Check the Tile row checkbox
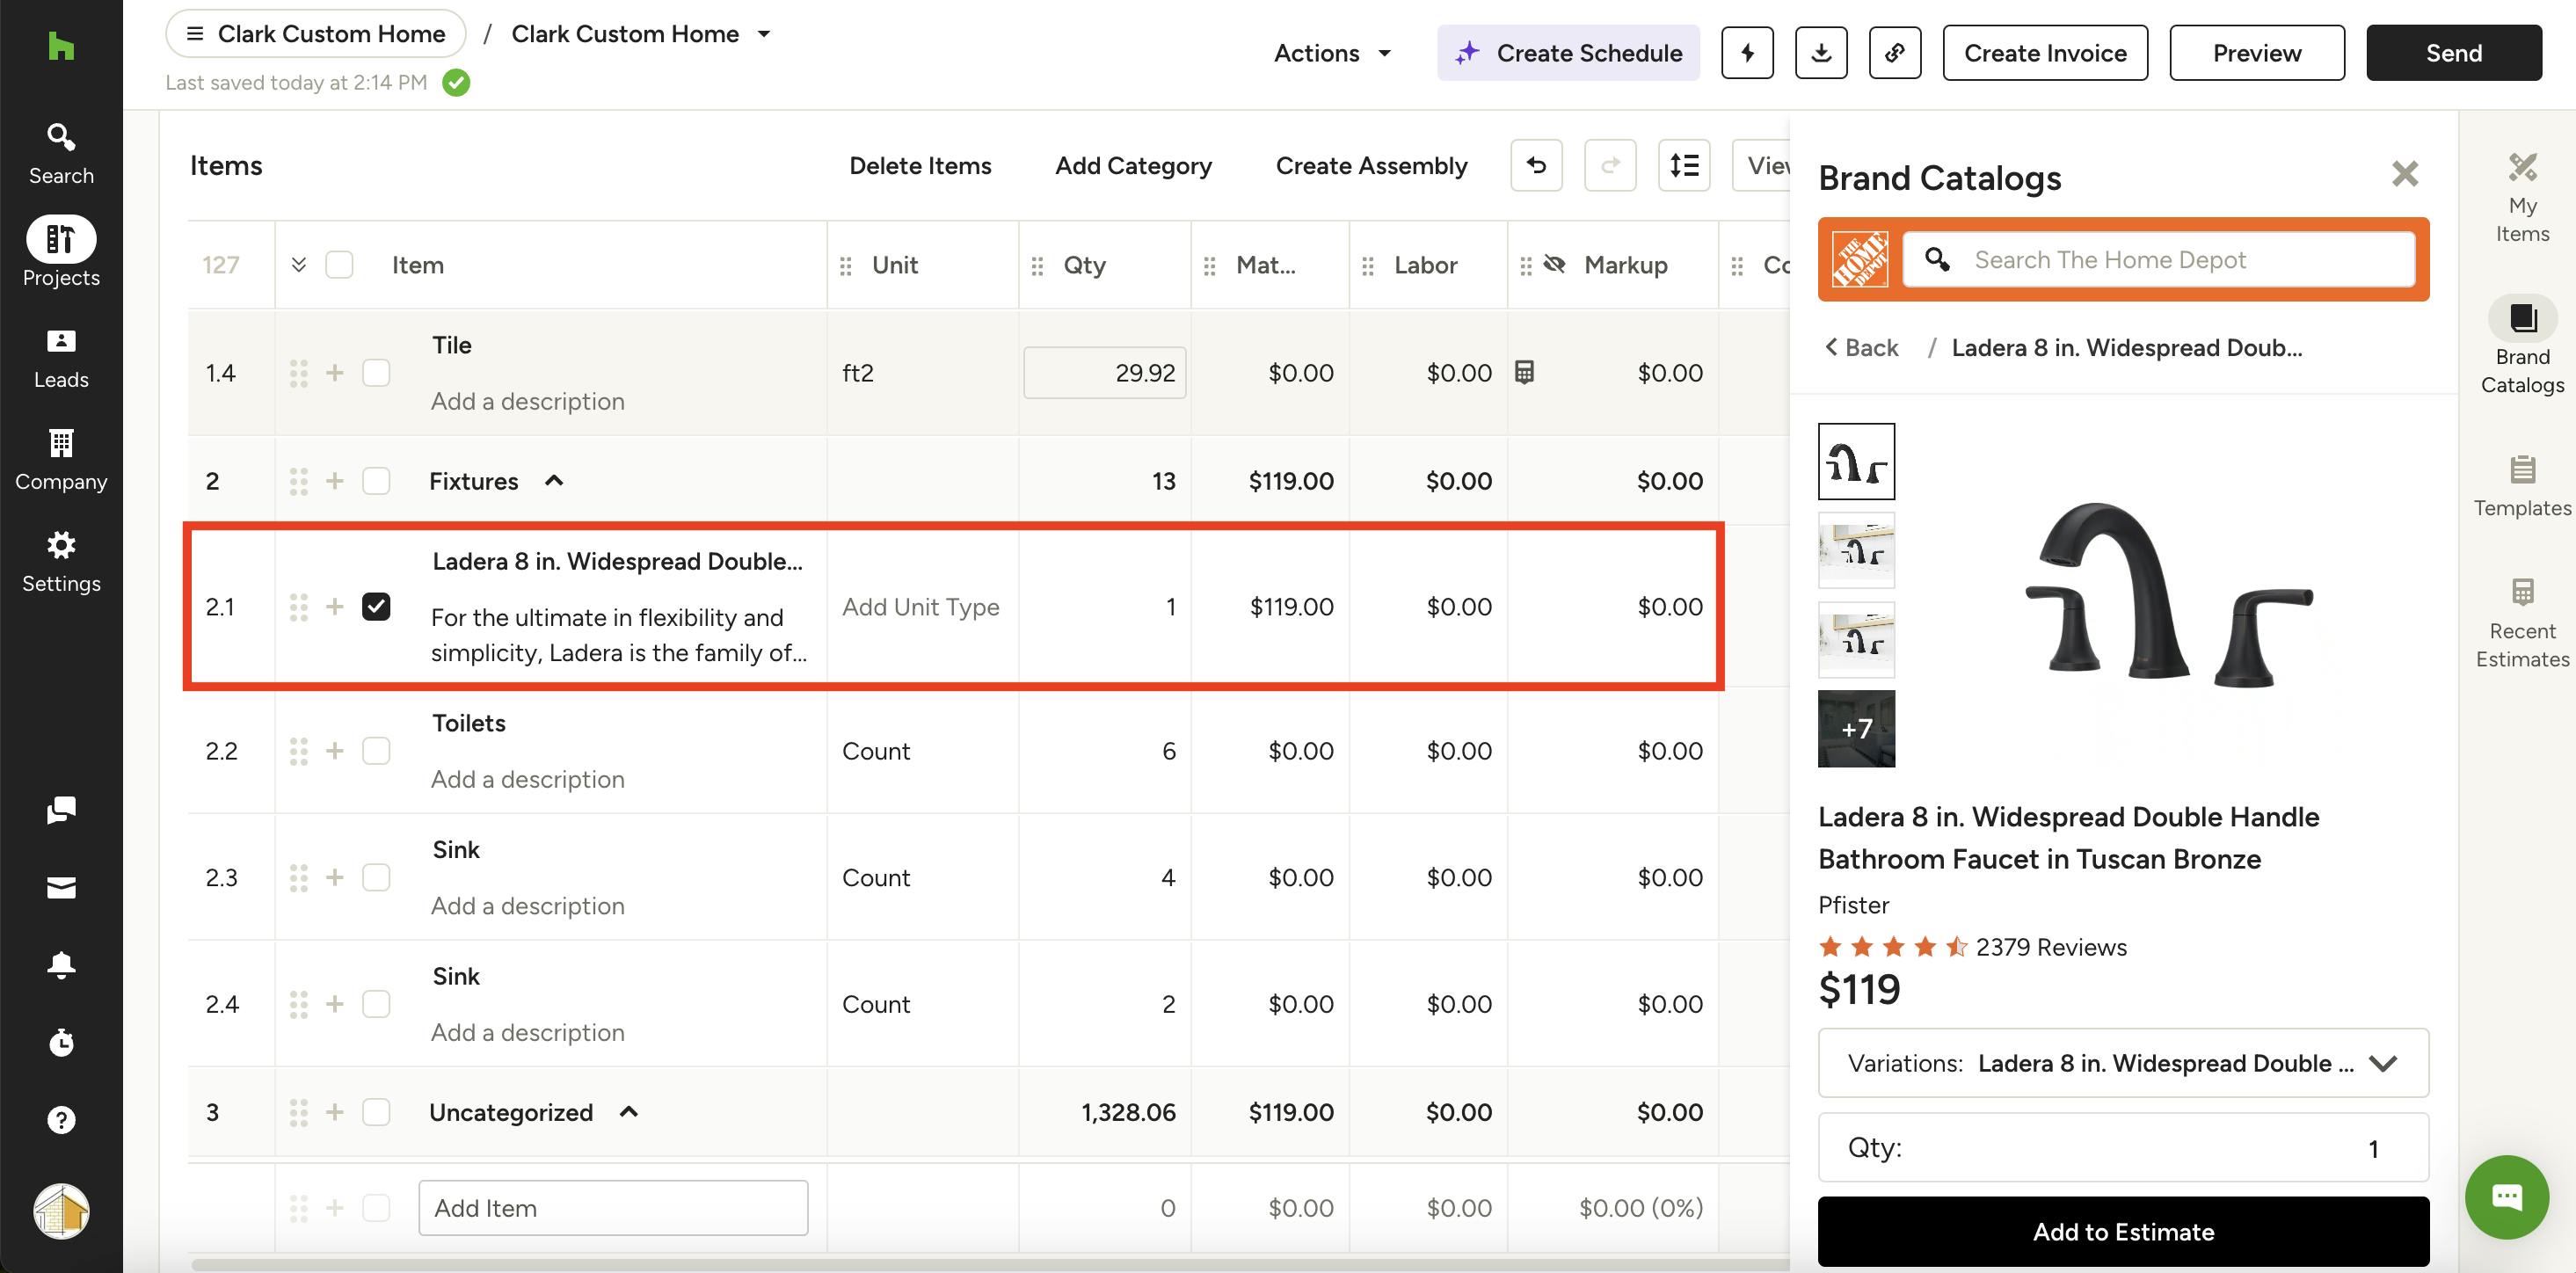Viewport: 2576px width, 1273px height. coord(376,373)
